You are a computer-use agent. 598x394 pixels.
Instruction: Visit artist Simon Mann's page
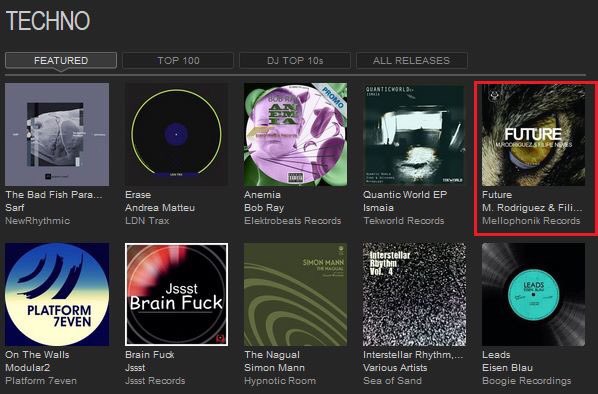[275, 368]
